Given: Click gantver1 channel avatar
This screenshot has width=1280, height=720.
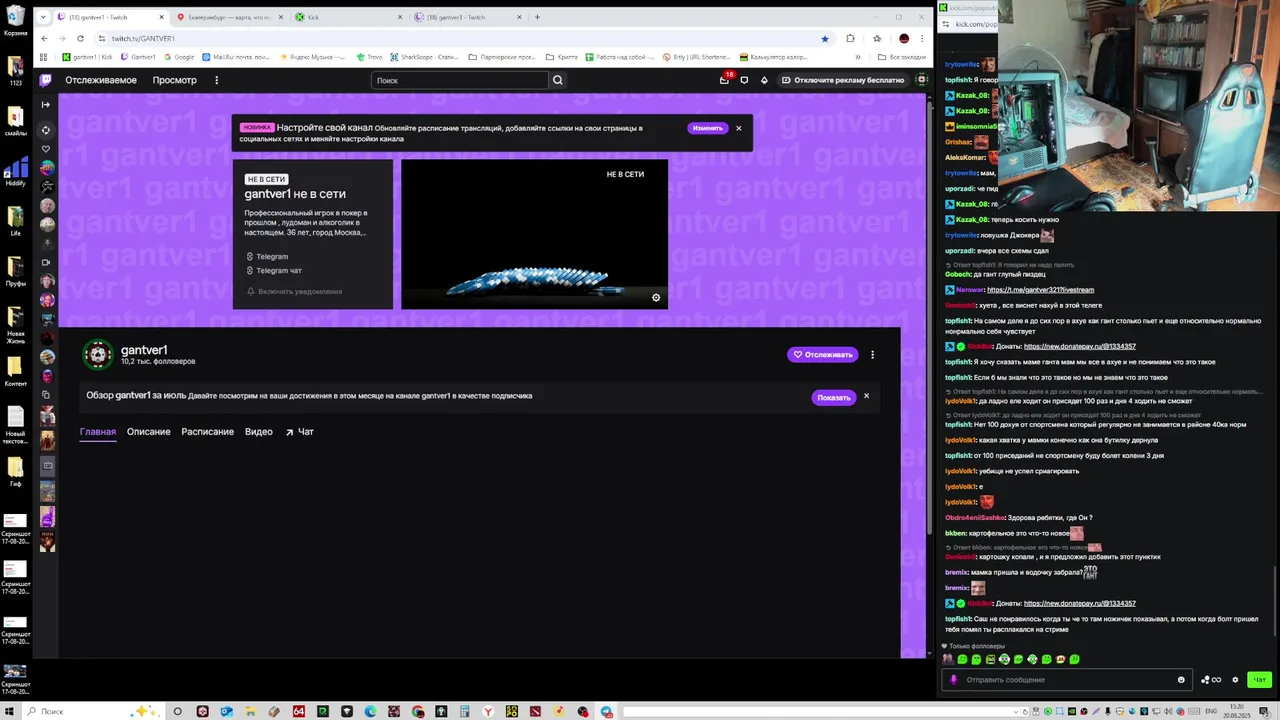Looking at the screenshot, I should point(98,354).
